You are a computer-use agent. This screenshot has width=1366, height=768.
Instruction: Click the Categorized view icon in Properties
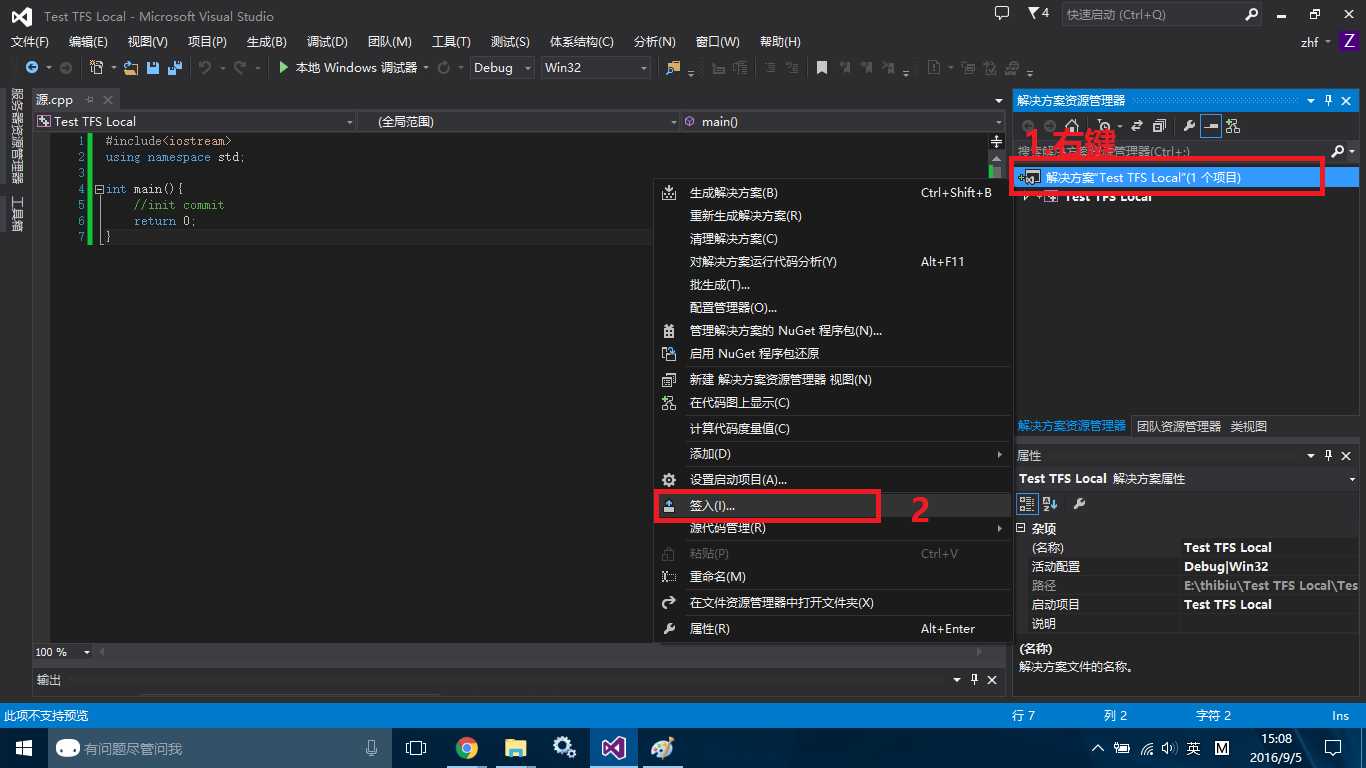(x=1027, y=503)
